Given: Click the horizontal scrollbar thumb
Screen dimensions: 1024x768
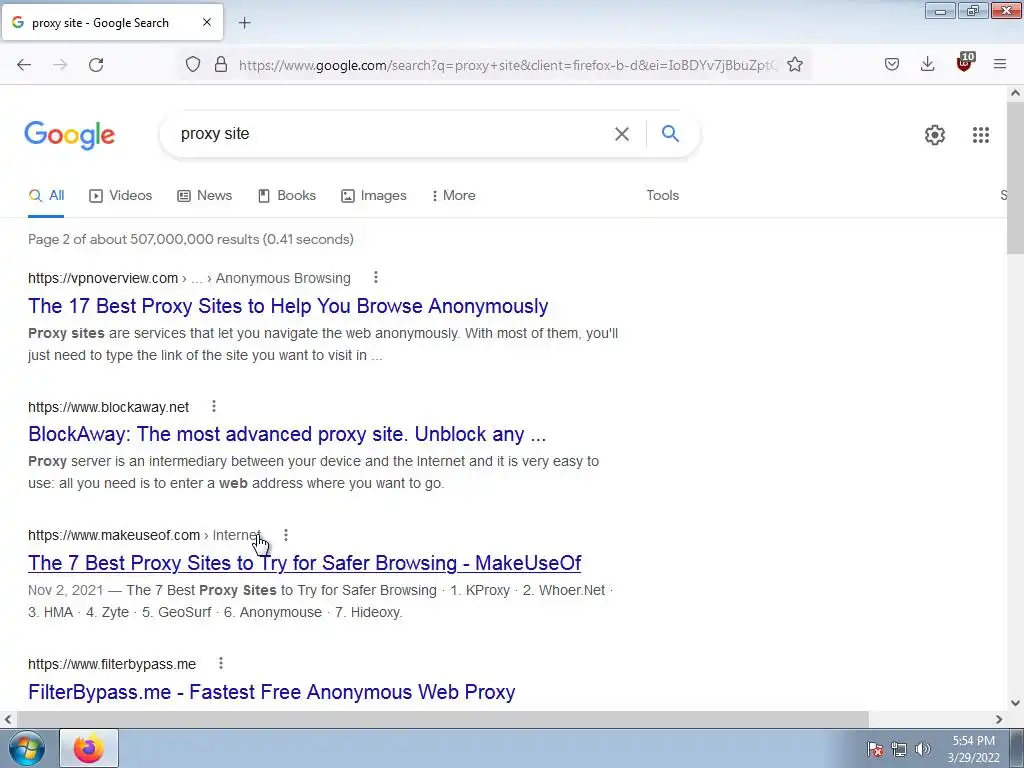Looking at the screenshot, I should 442,719.
